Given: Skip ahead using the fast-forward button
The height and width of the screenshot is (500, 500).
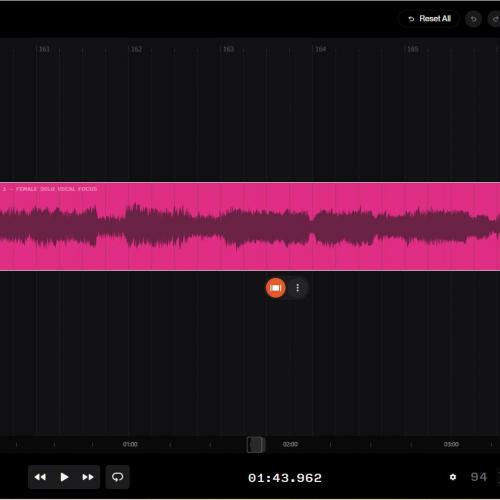Looking at the screenshot, I should [x=88, y=477].
